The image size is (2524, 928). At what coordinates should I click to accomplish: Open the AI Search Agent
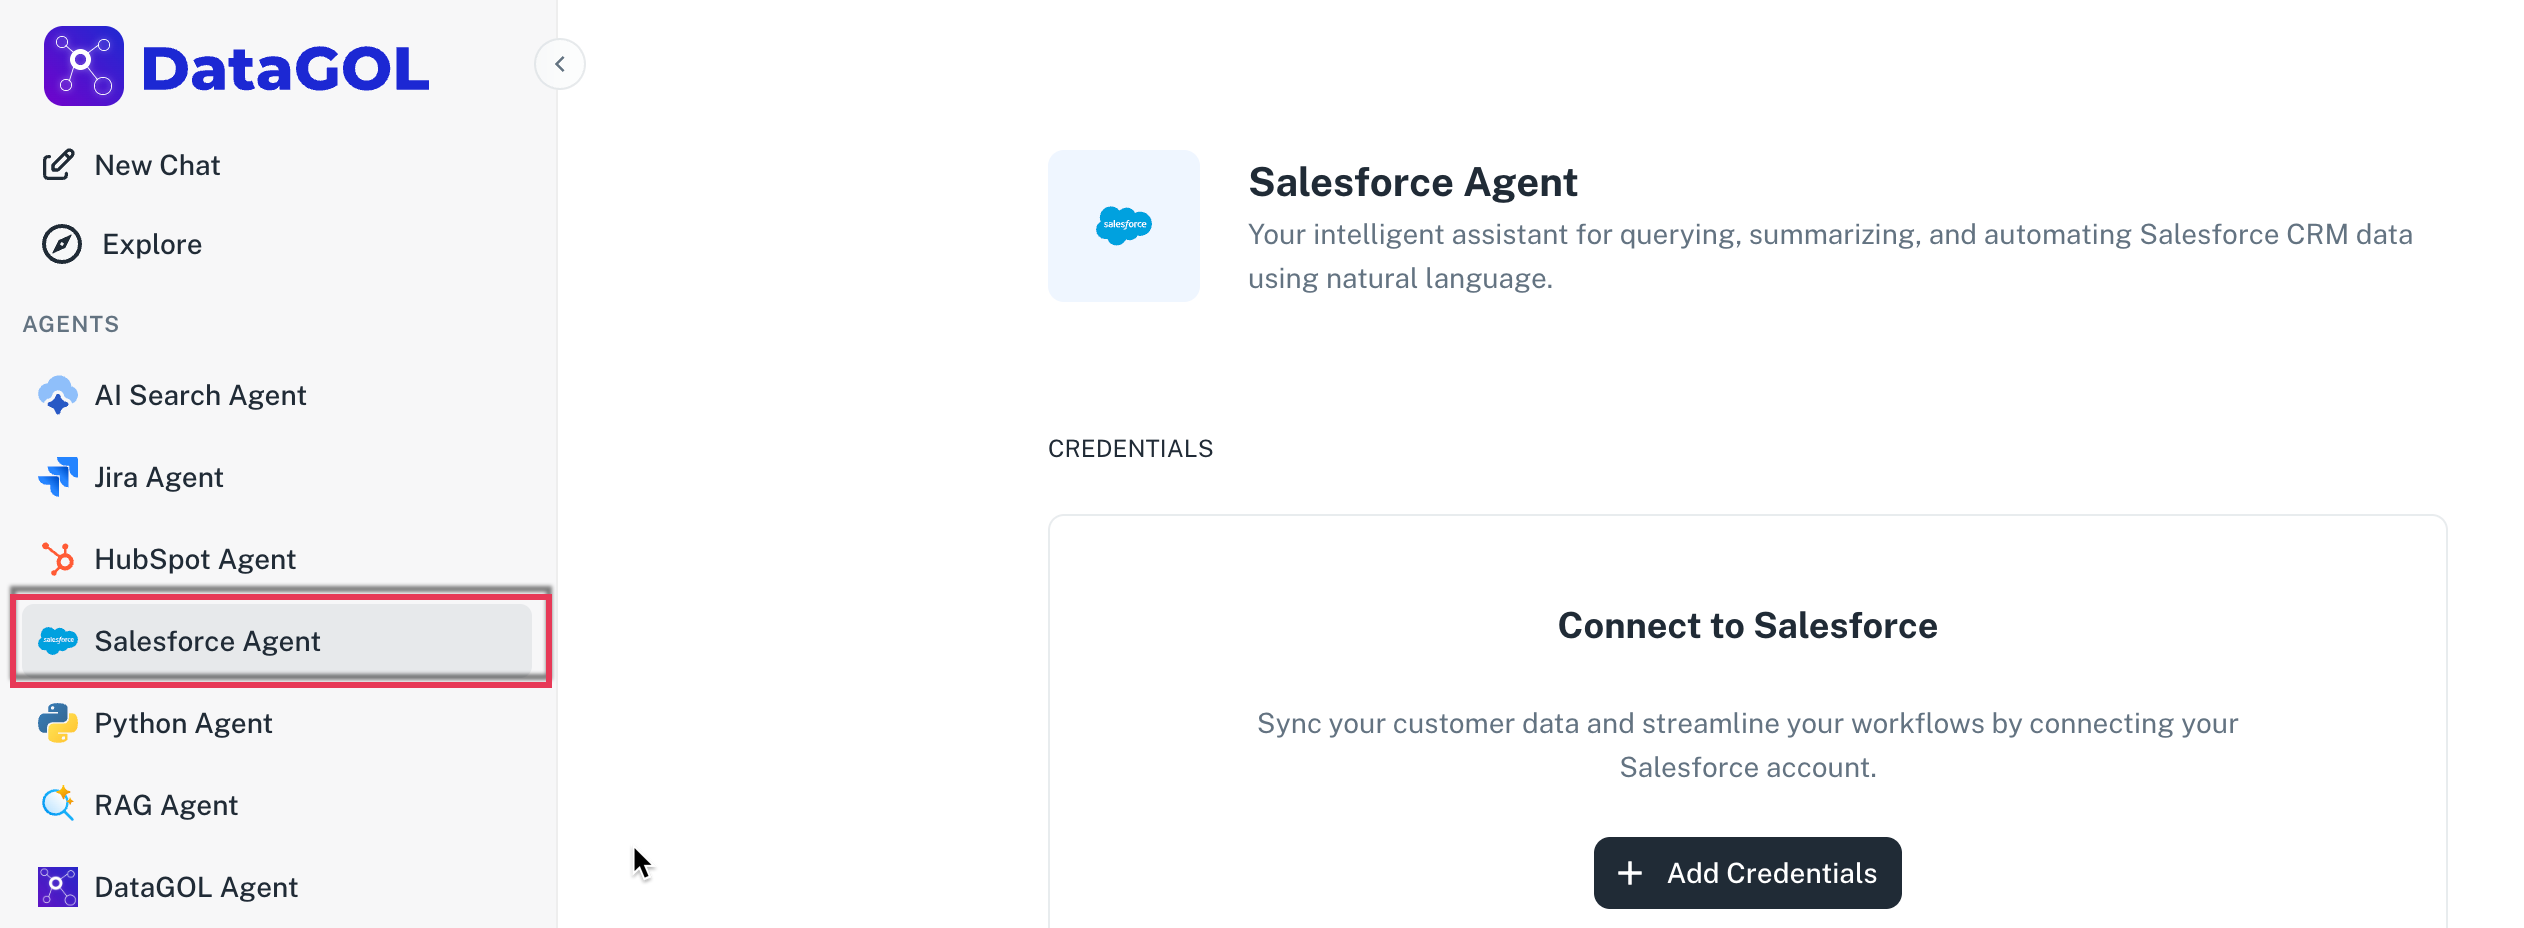[x=200, y=395]
